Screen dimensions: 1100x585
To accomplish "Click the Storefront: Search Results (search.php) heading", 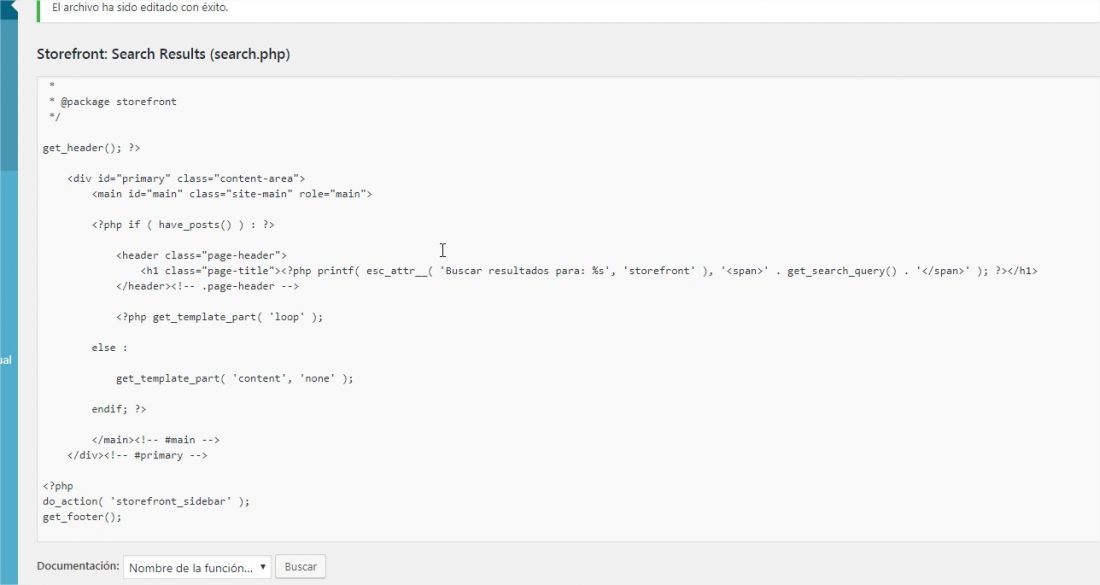I will 163,54.
